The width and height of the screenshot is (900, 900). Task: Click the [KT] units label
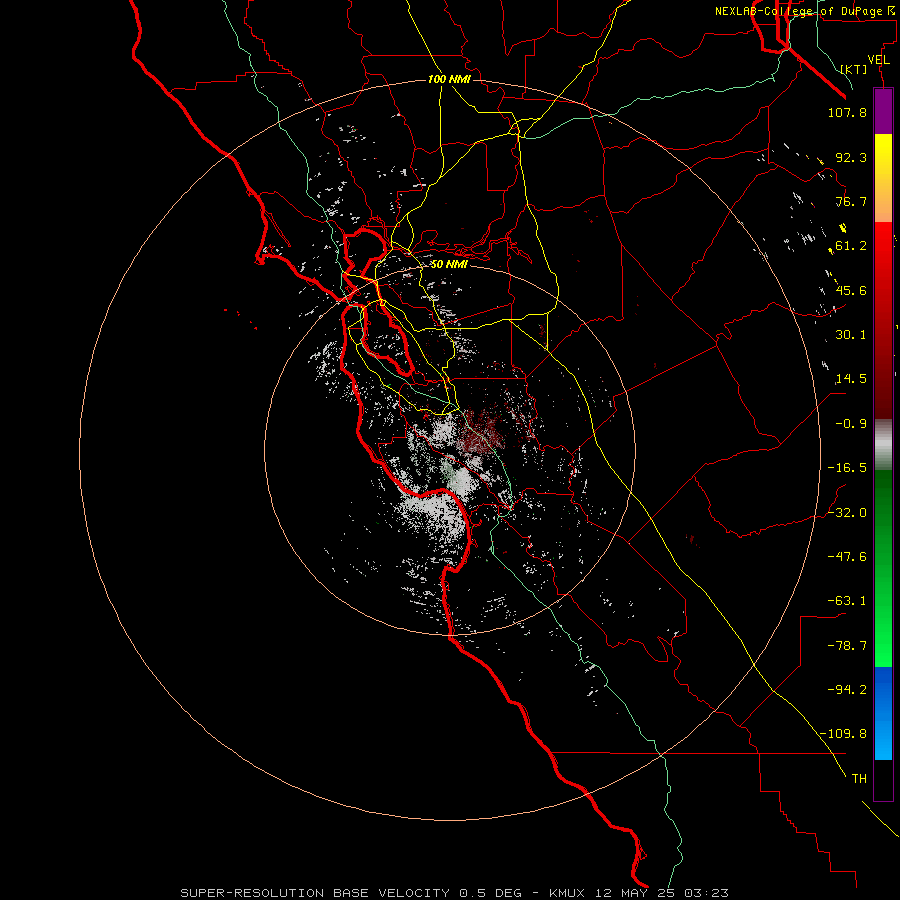point(854,69)
